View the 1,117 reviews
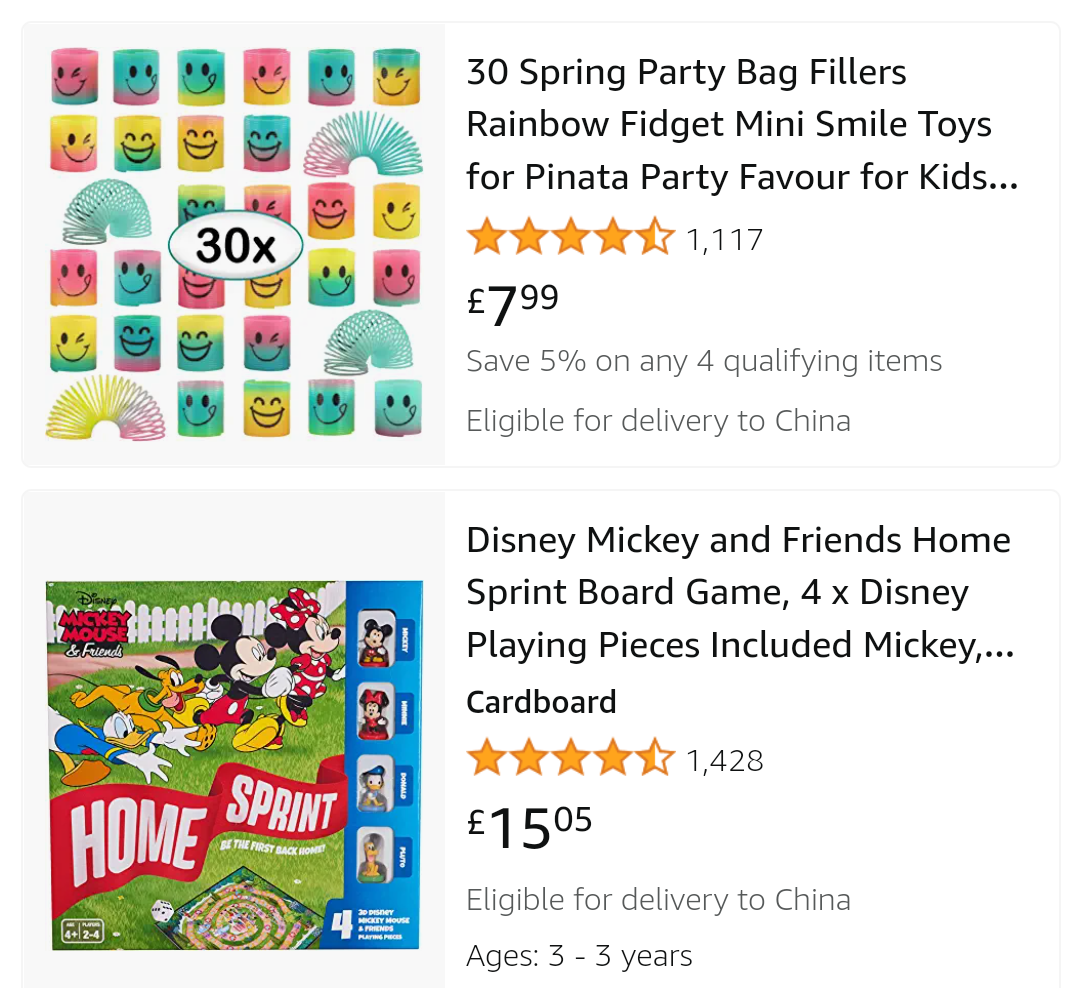The image size is (1076, 988). 724,240
